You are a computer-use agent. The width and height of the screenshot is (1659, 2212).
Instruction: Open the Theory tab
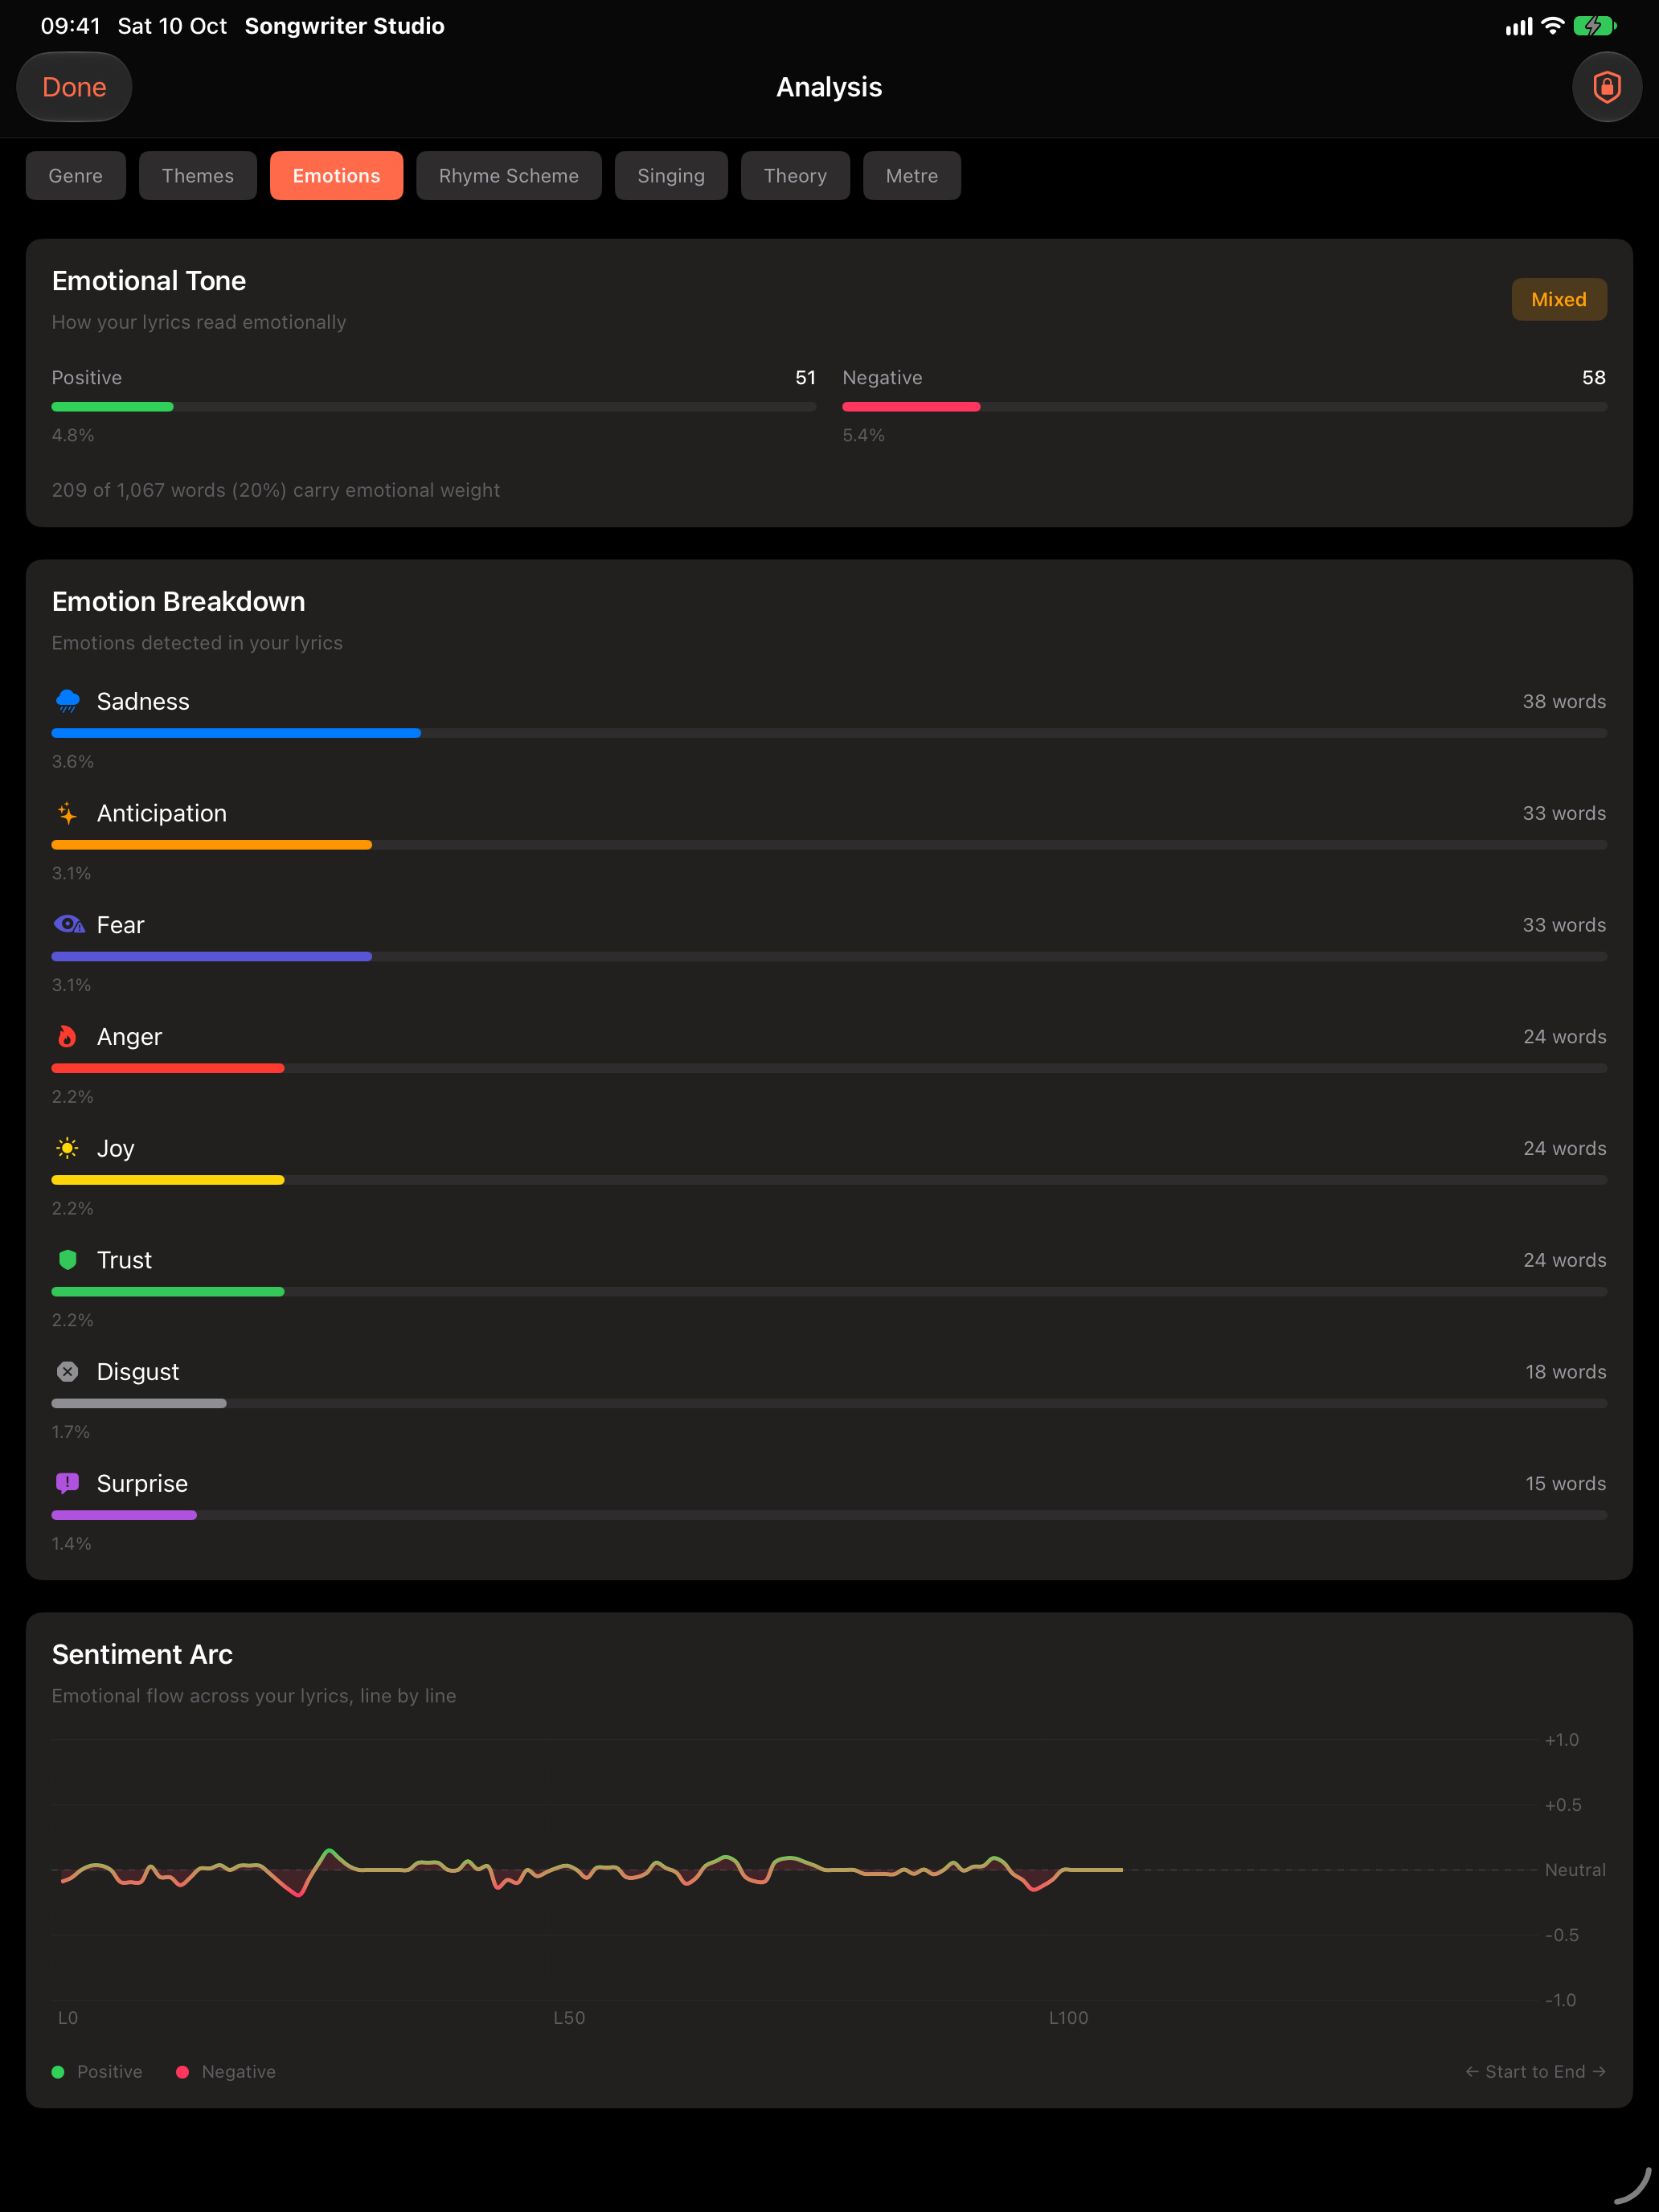pyautogui.click(x=795, y=176)
